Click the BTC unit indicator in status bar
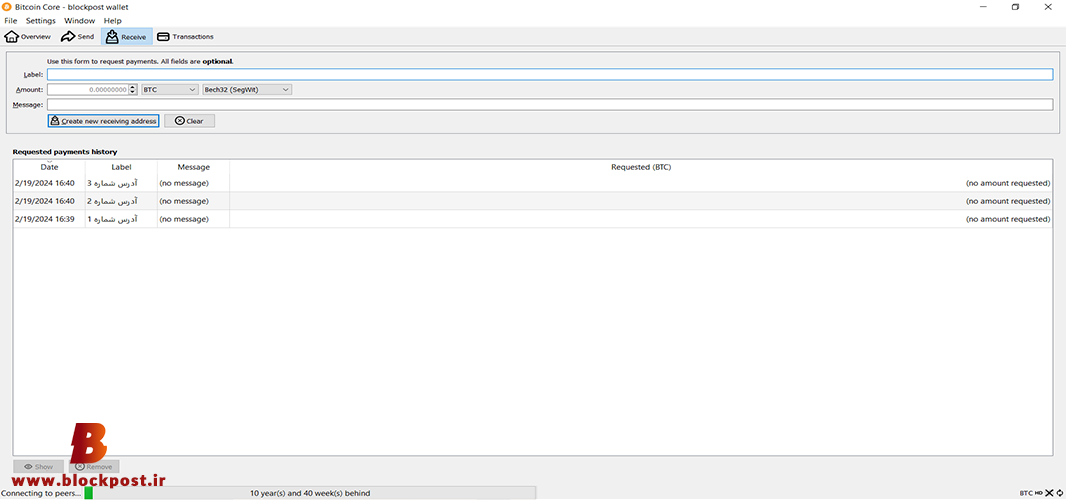1066x500 pixels. pyautogui.click(x=1026, y=493)
